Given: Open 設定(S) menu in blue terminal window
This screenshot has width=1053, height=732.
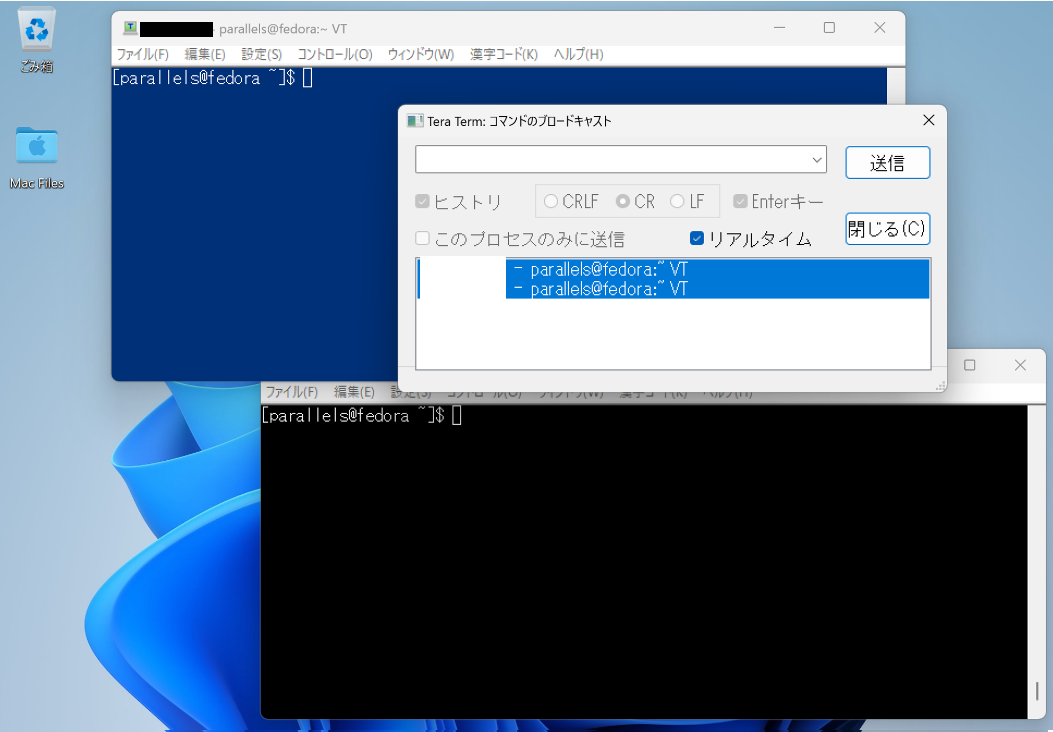Looking at the screenshot, I should 261,54.
